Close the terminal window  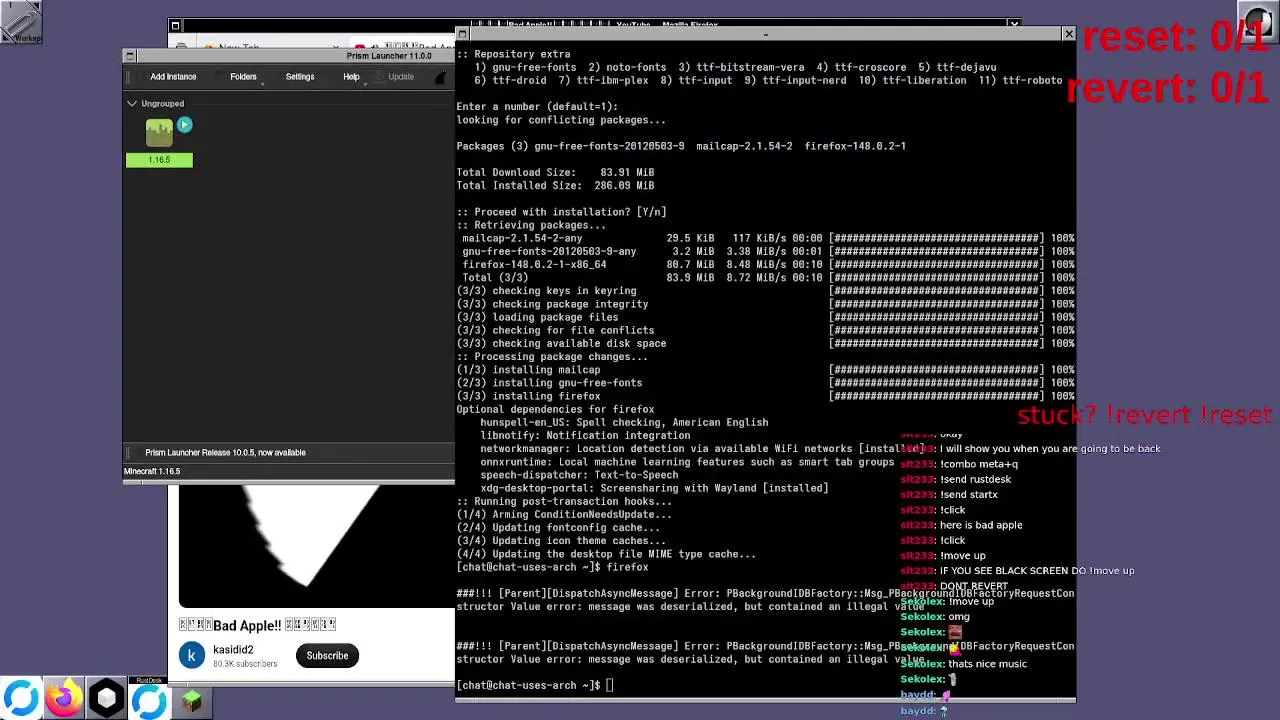pos(1068,35)
